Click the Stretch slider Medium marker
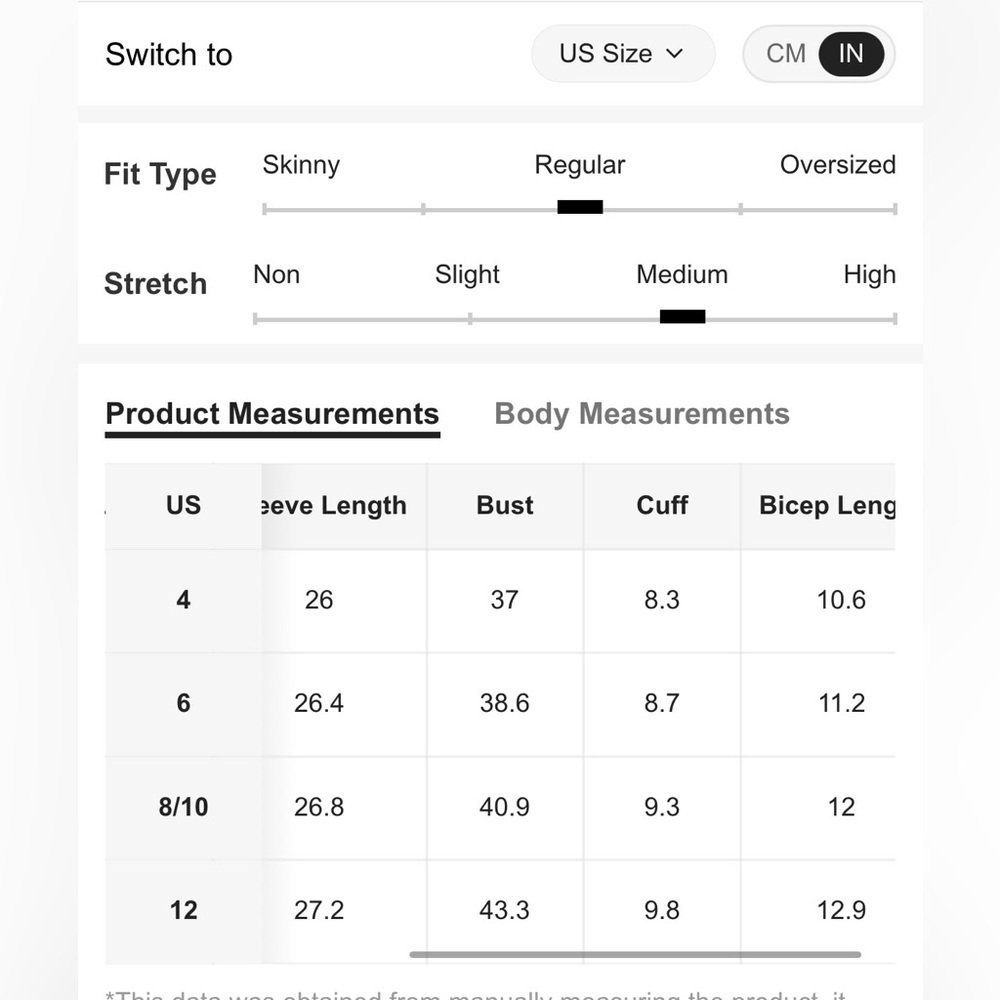The width and height of the screenshot is (1000, 1000). click(x=682, y=316)
